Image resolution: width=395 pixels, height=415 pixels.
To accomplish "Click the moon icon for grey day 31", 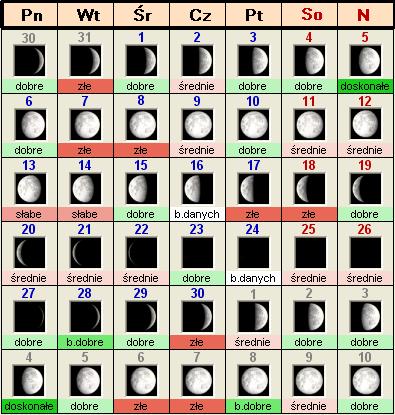I will tap(85, 61).
